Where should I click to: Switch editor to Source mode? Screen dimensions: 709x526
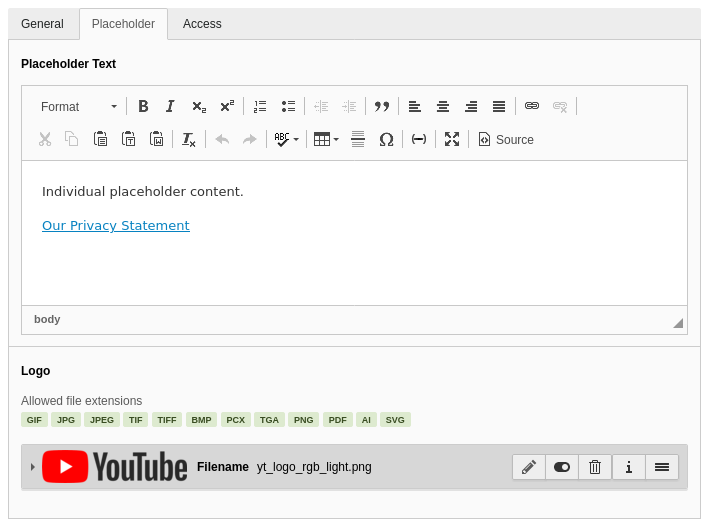pos(506,139)
